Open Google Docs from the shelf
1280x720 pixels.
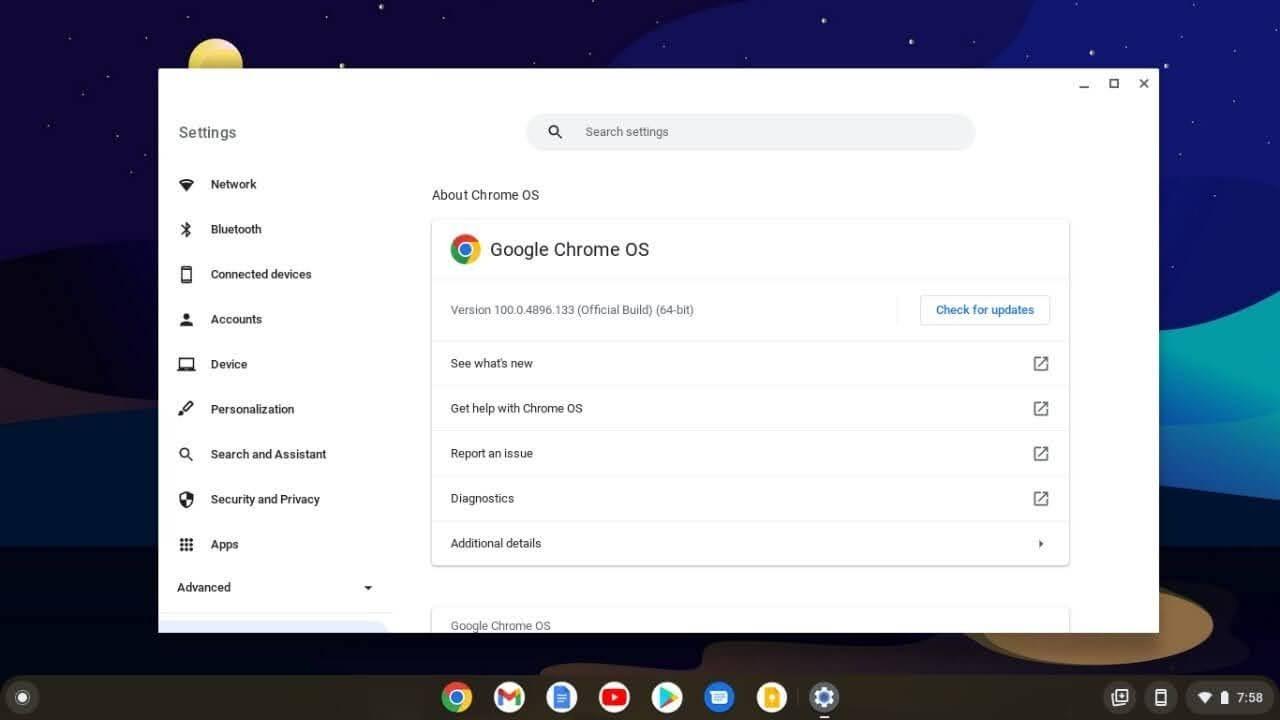click(x=562, y=697)
